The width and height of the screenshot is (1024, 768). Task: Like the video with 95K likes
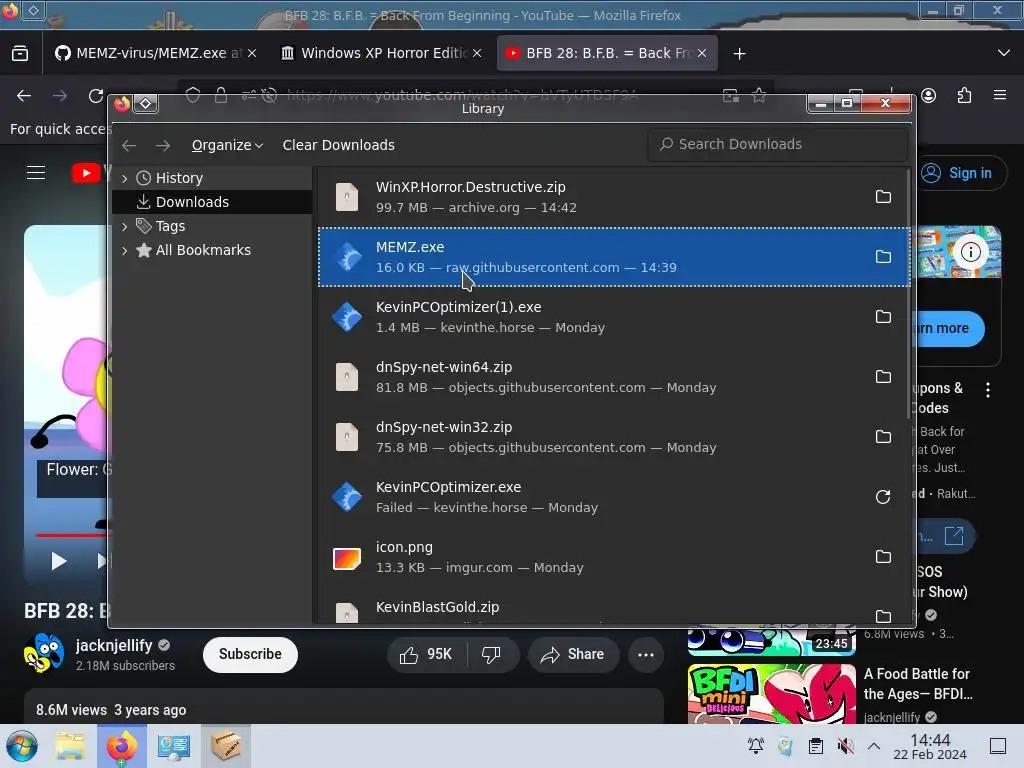(x=426, y=654)
